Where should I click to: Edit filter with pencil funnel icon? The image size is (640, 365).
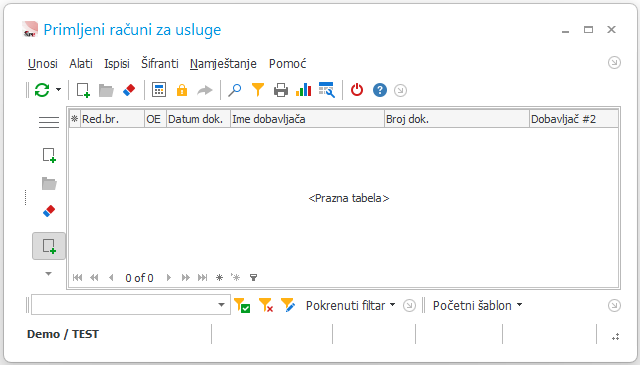288,305
